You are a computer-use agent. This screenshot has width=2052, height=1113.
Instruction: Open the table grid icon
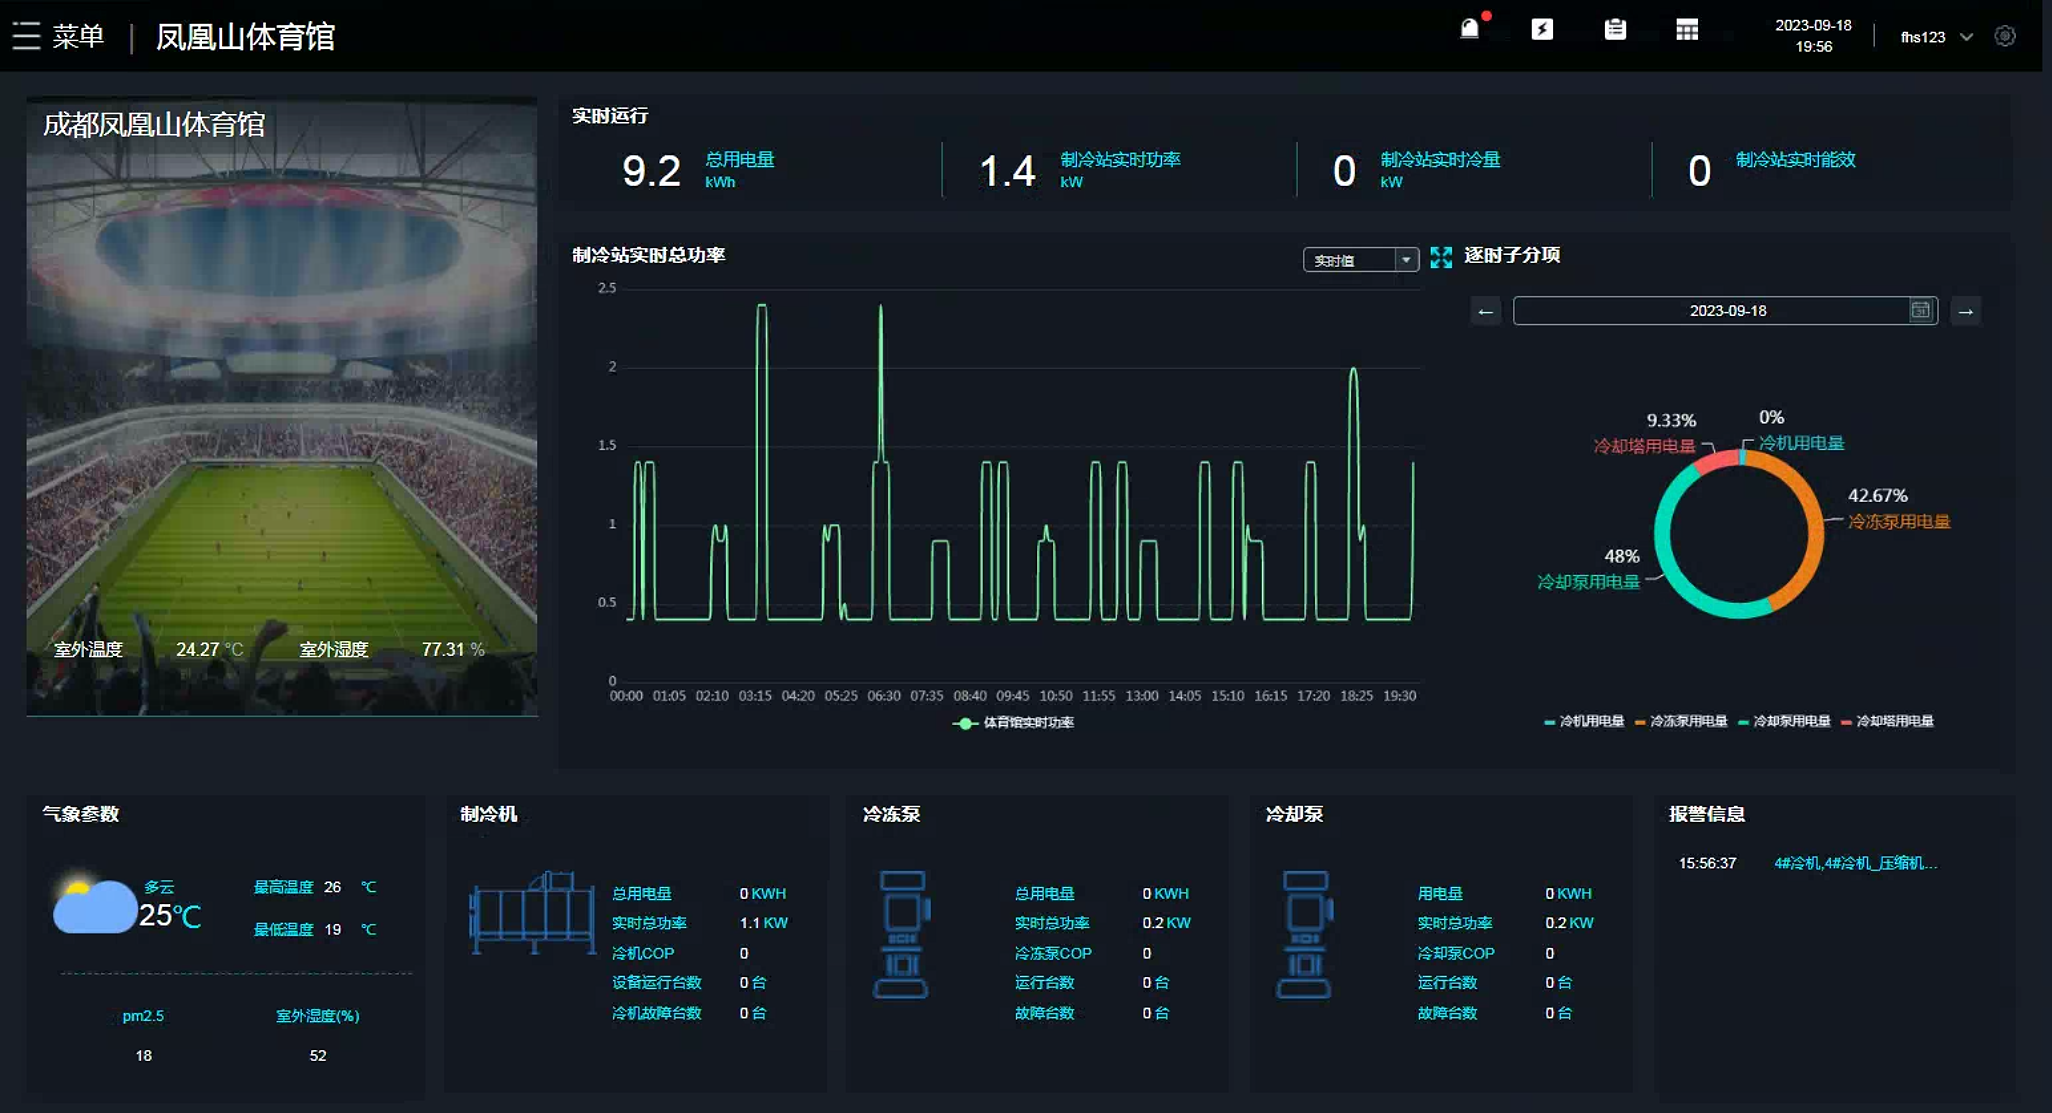point(1687,30)
